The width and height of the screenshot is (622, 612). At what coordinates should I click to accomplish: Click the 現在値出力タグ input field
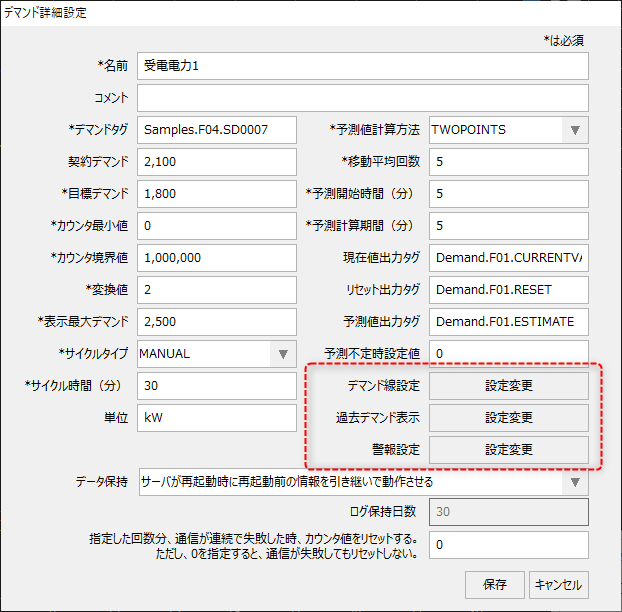coord(509,257)
